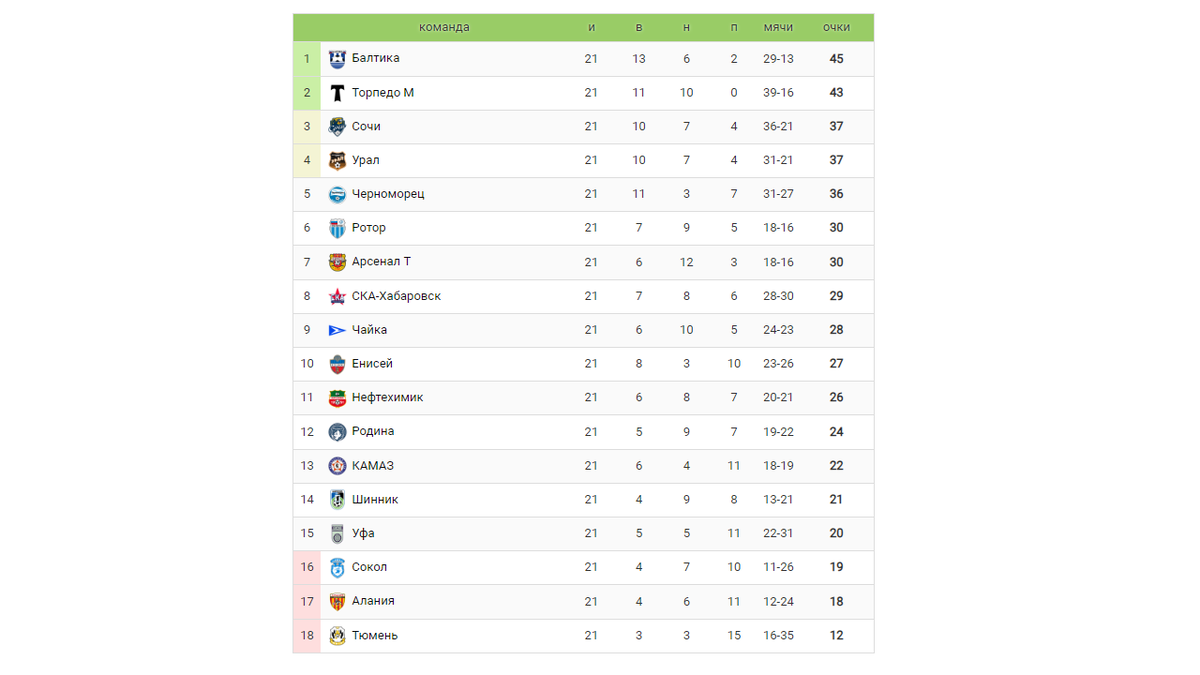This screenshot has width=1200, height=675.
Task: Open the Нефтехимик team name
Action: [387, 398]
